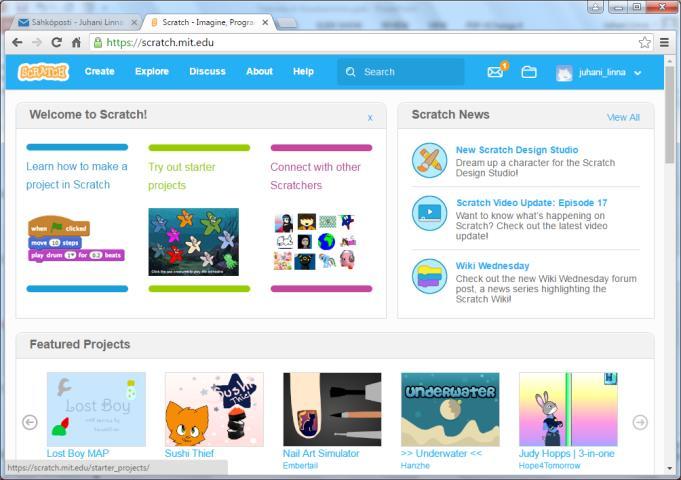
Task: Open a new browser tab
Action: click(x=287, y=23)
